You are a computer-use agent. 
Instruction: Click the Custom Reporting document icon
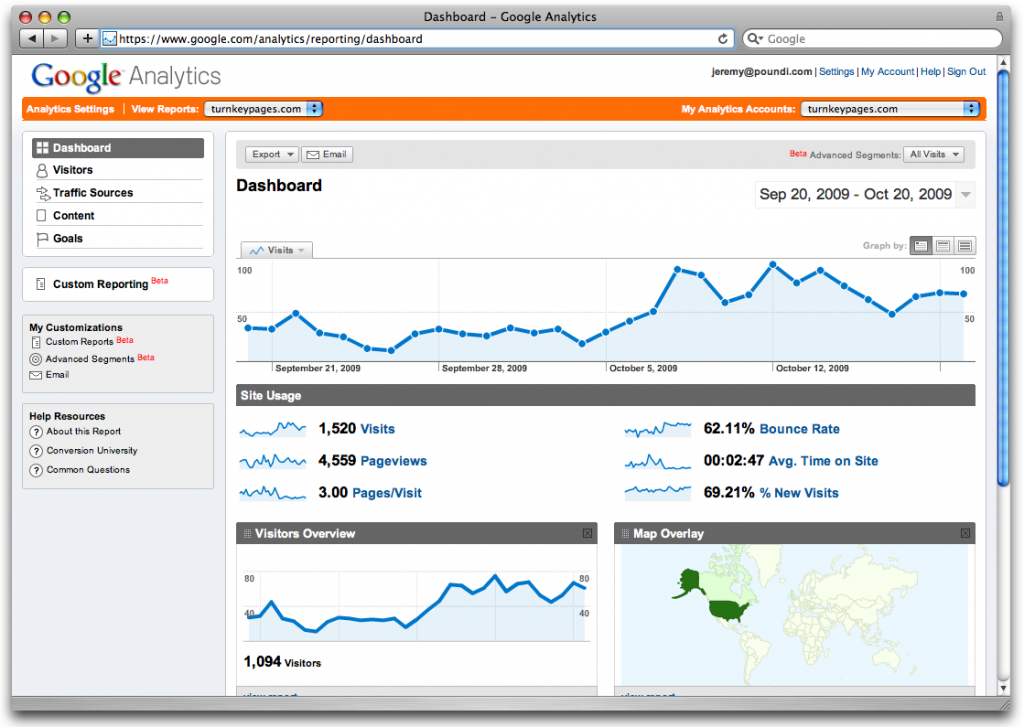[x=40, y=284]
